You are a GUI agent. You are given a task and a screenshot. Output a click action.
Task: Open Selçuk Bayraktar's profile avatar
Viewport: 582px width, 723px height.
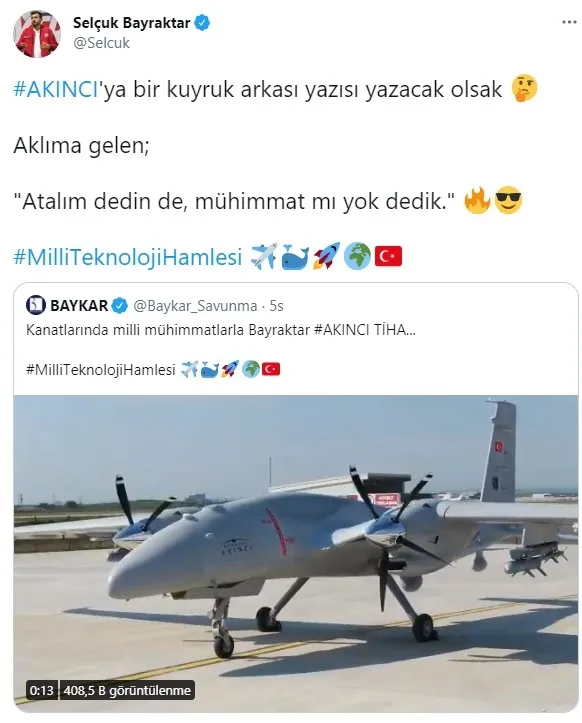coord(36,33)
